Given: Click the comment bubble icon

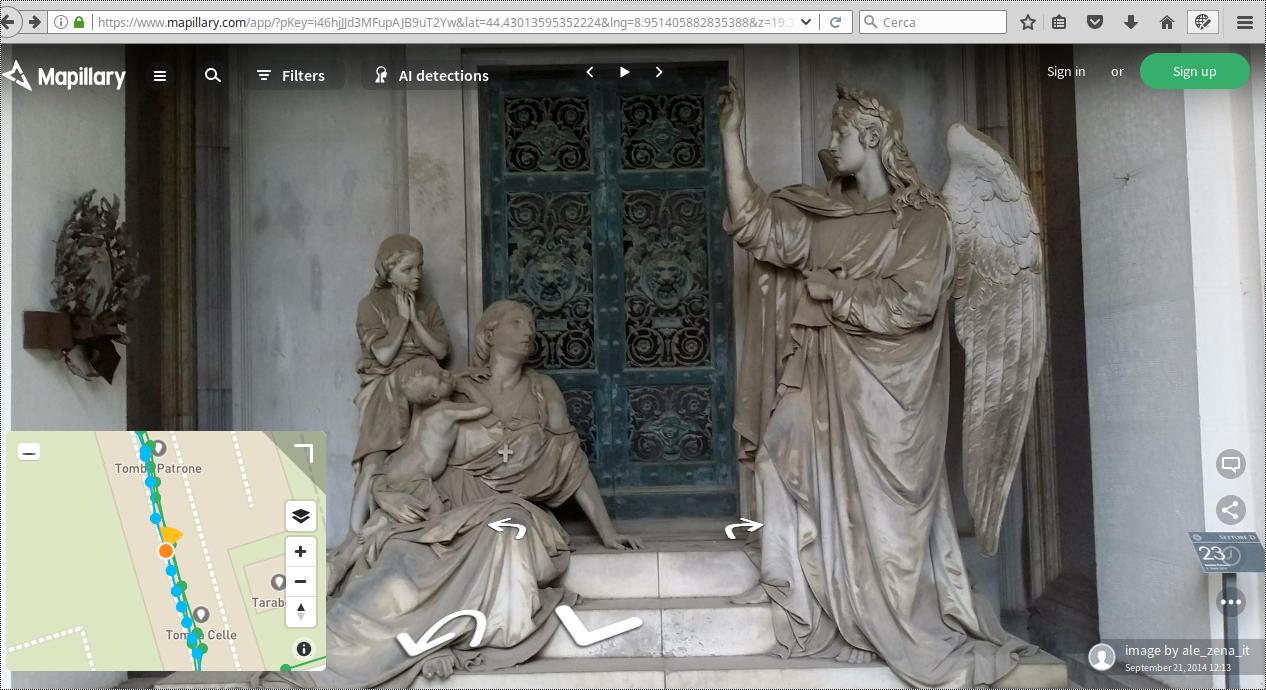Looking at the screenshot, I should [1231, 464].
